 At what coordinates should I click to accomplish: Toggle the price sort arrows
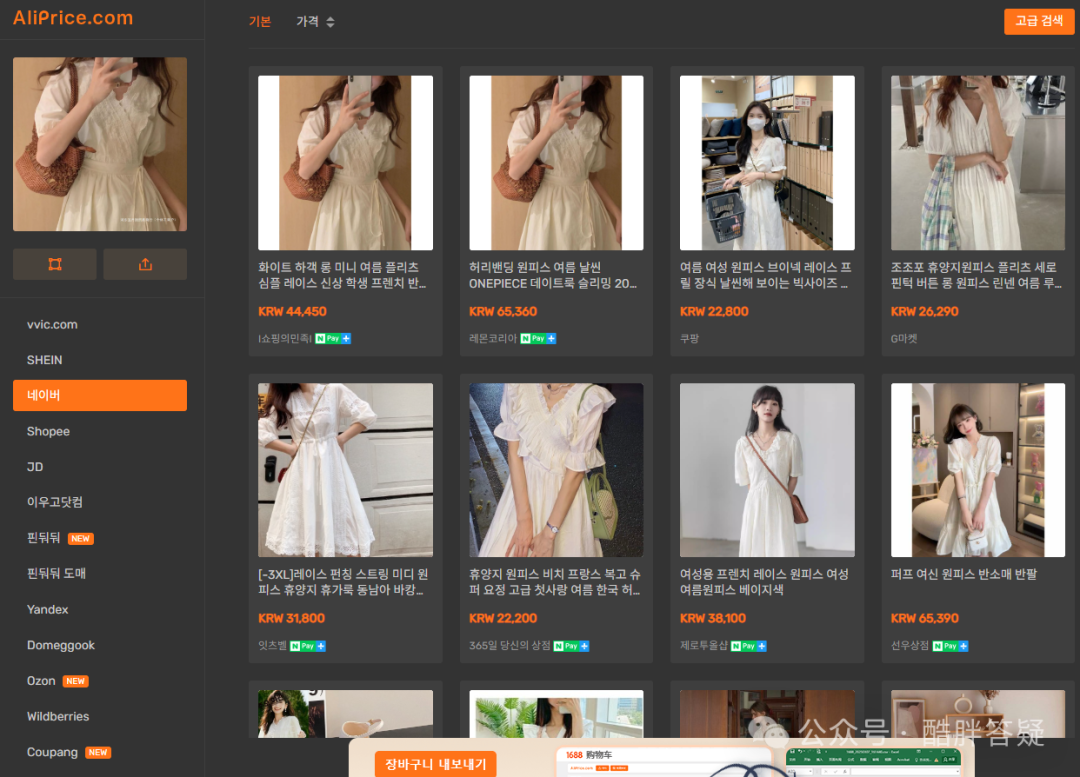point(331,22)
